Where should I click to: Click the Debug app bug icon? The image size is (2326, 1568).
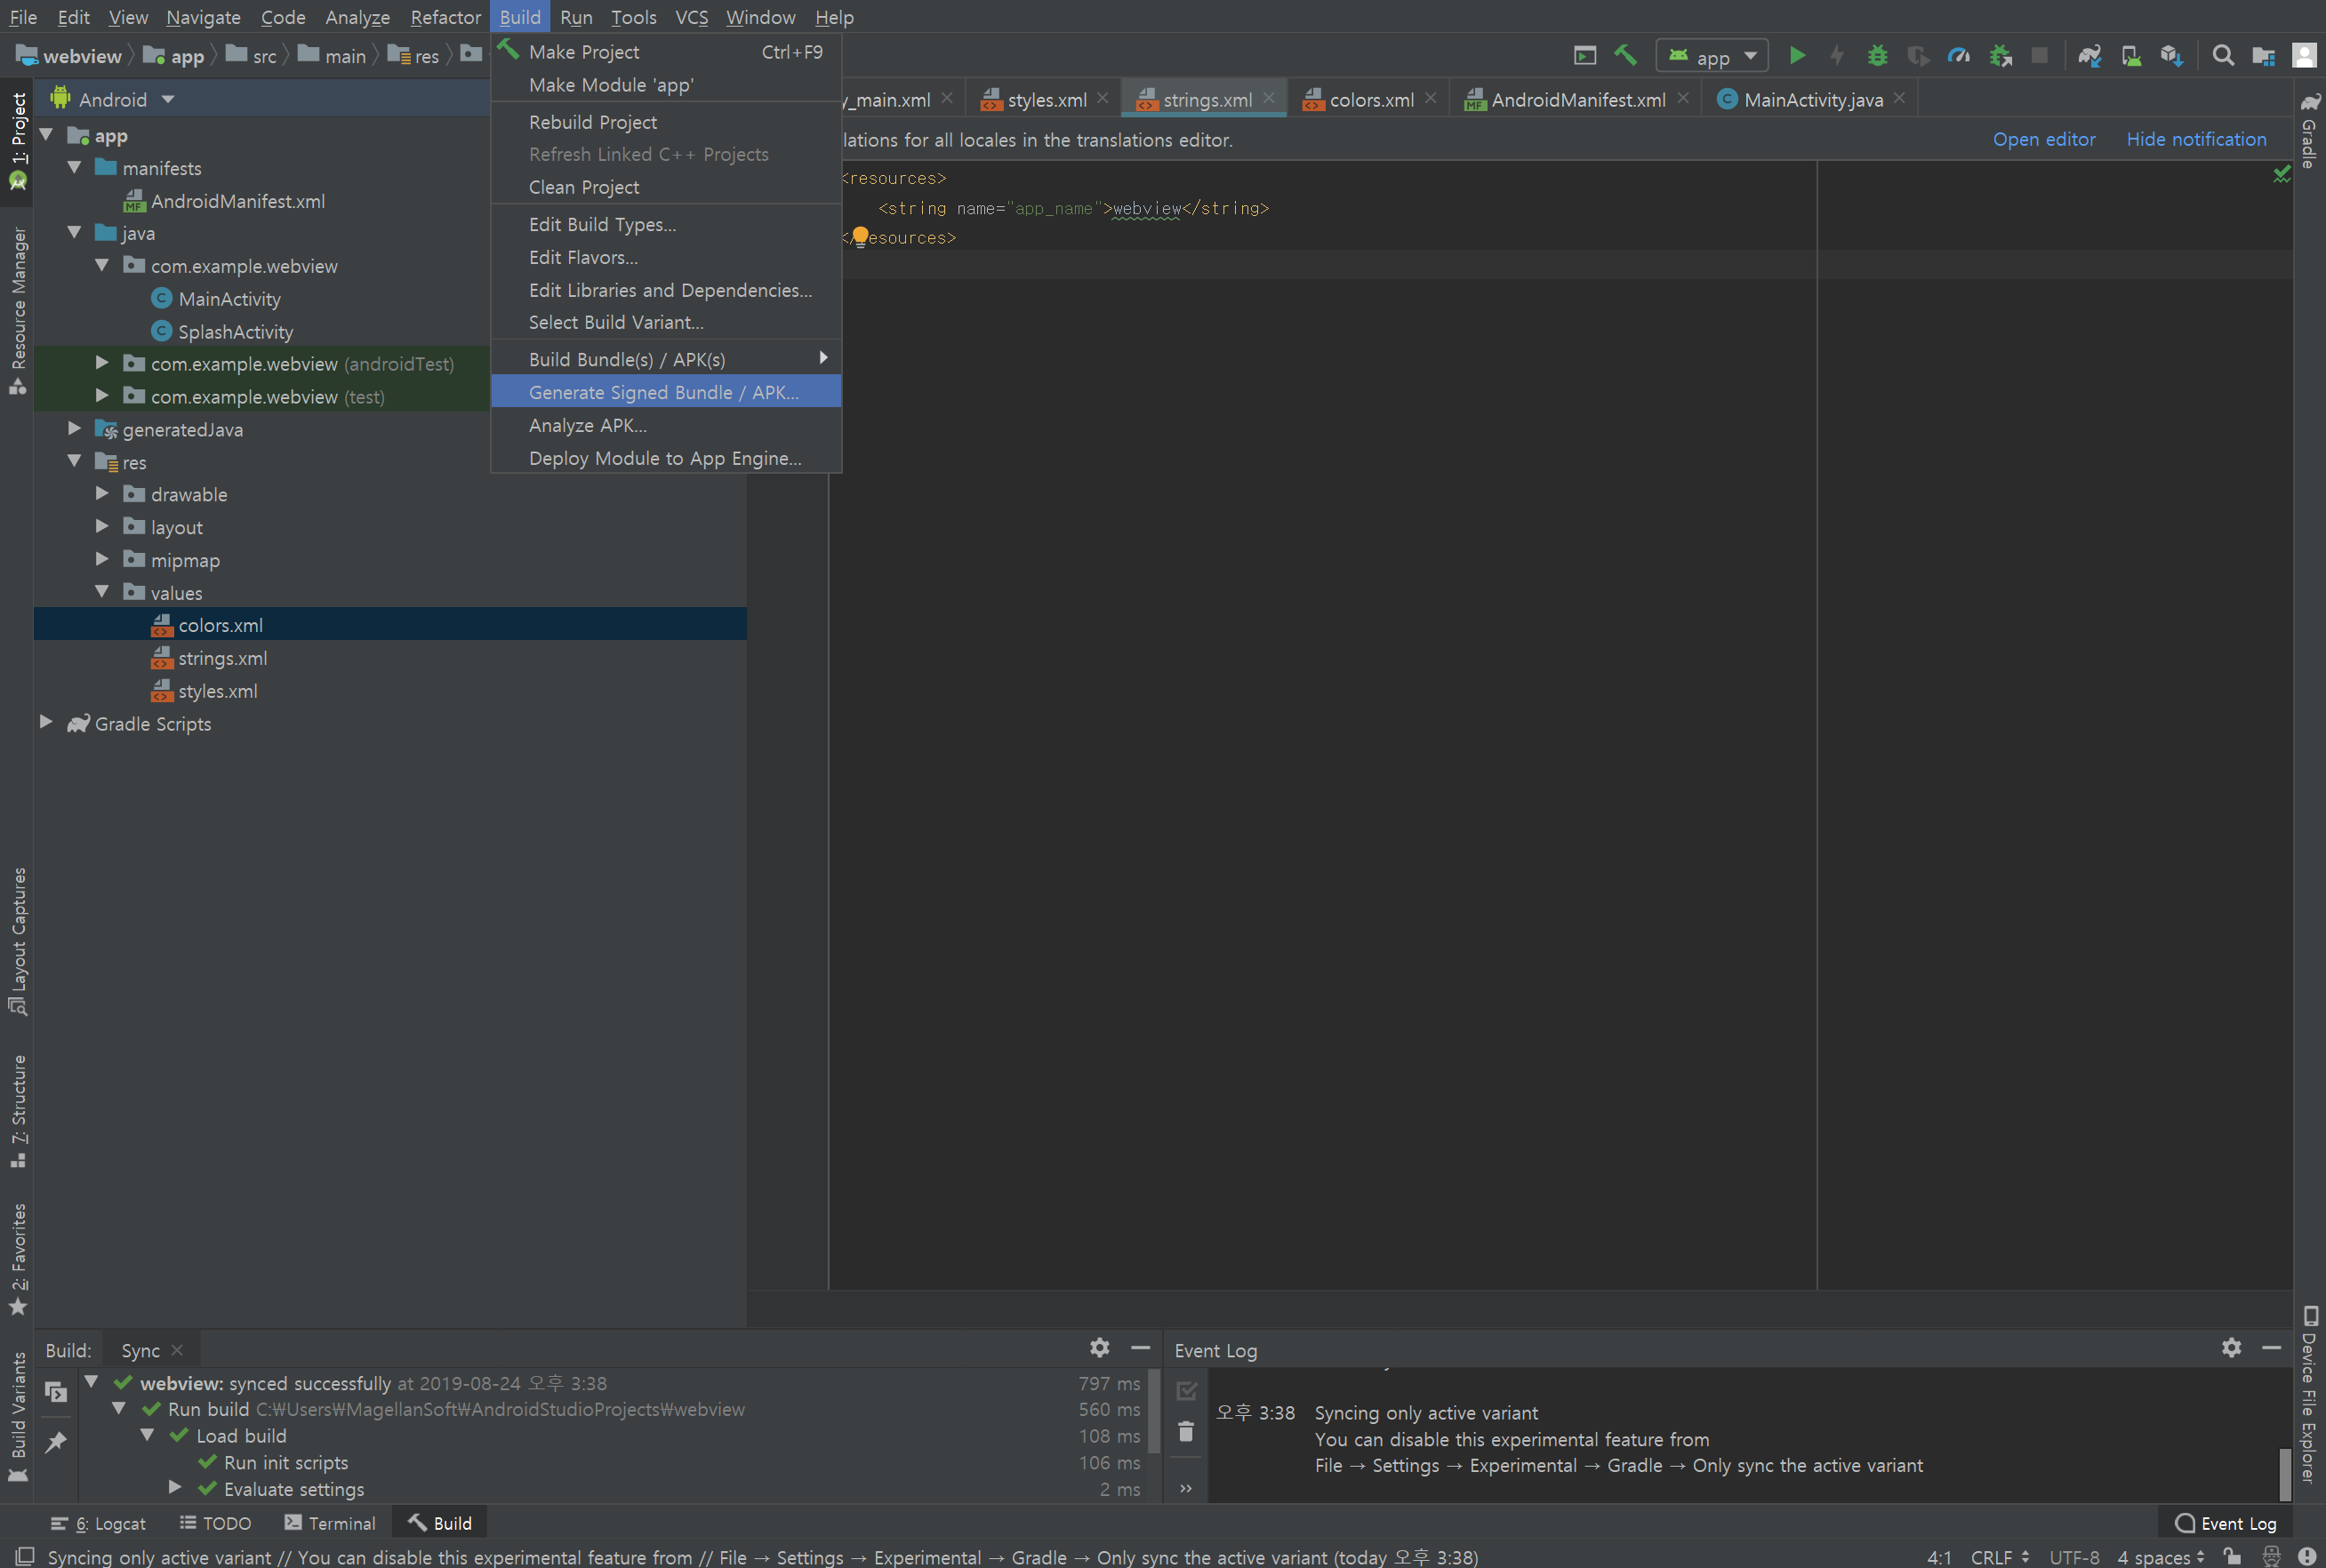point(1877,56)
